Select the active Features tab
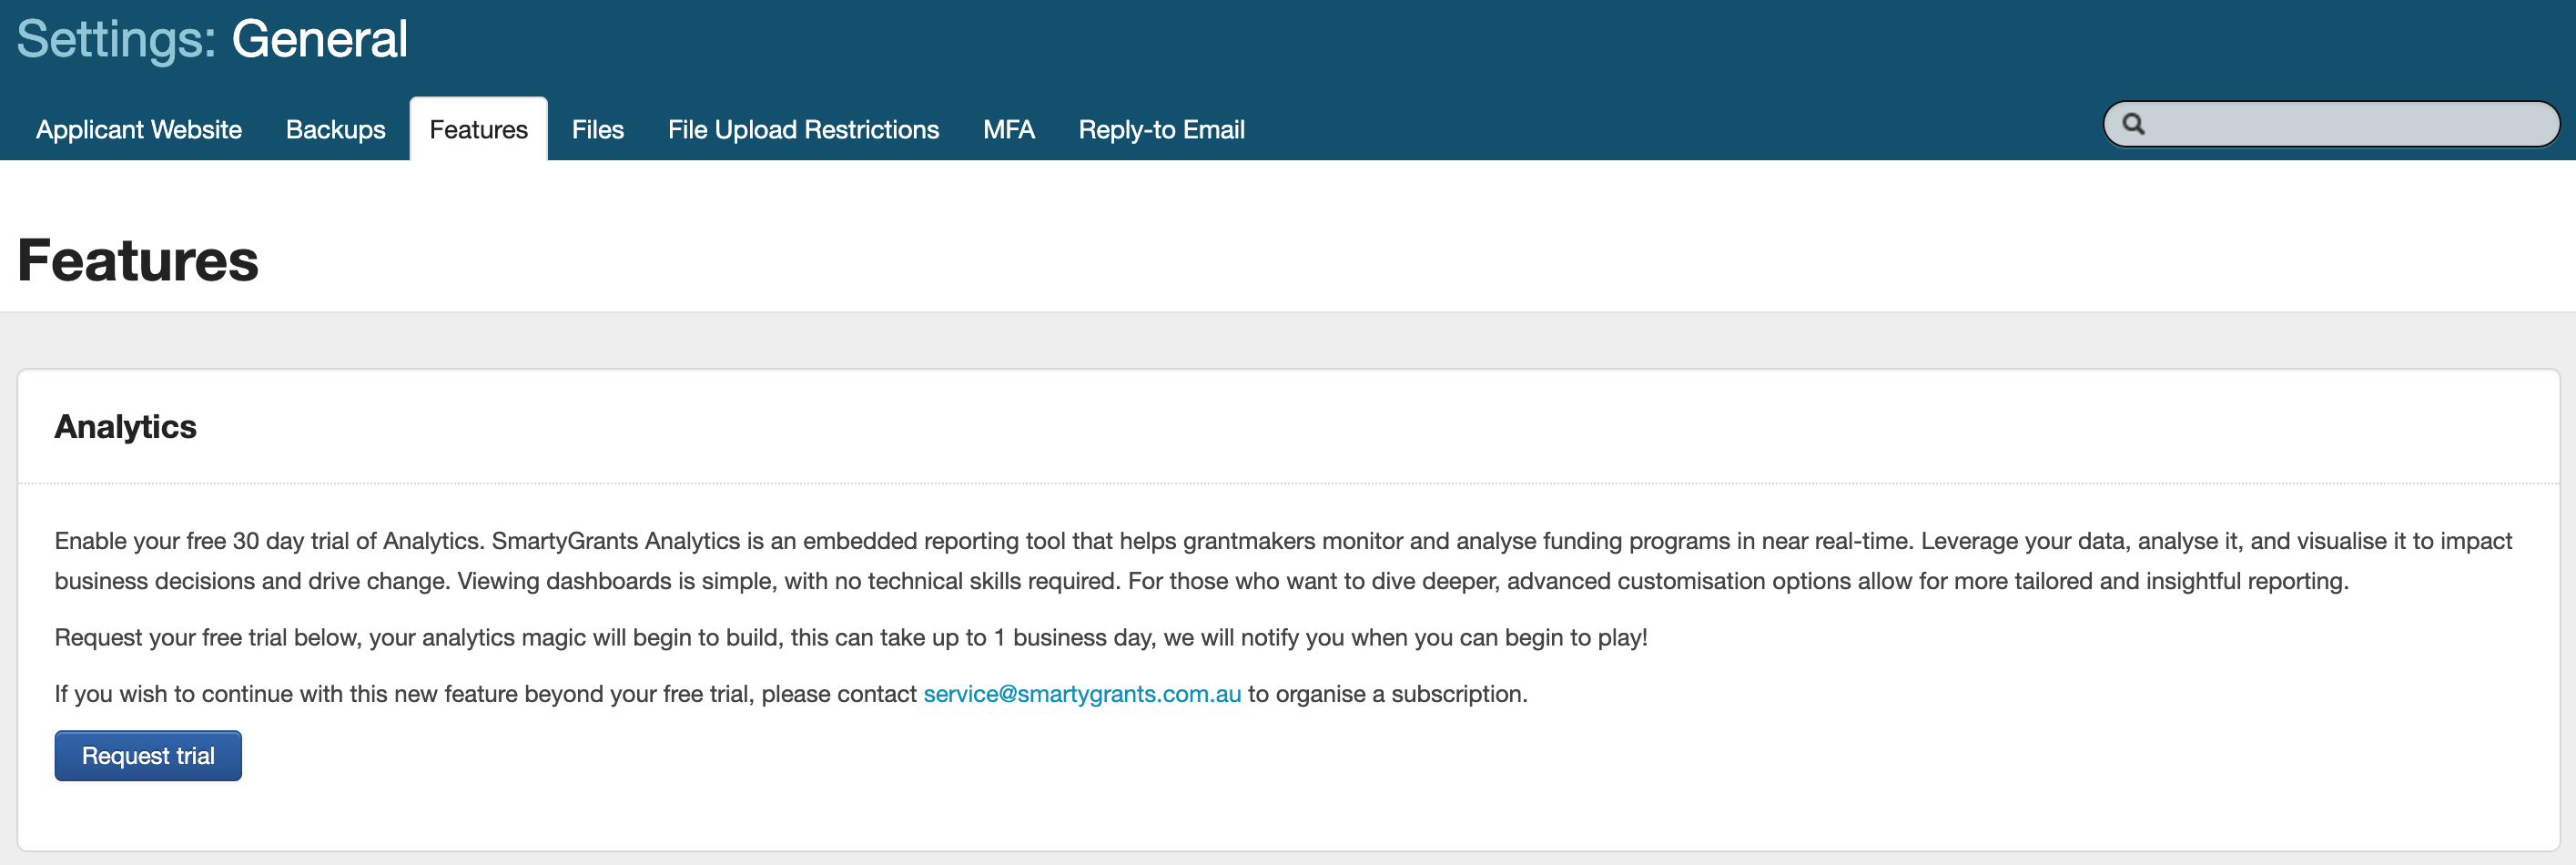 pyautogui.click(x=478, y=130)
